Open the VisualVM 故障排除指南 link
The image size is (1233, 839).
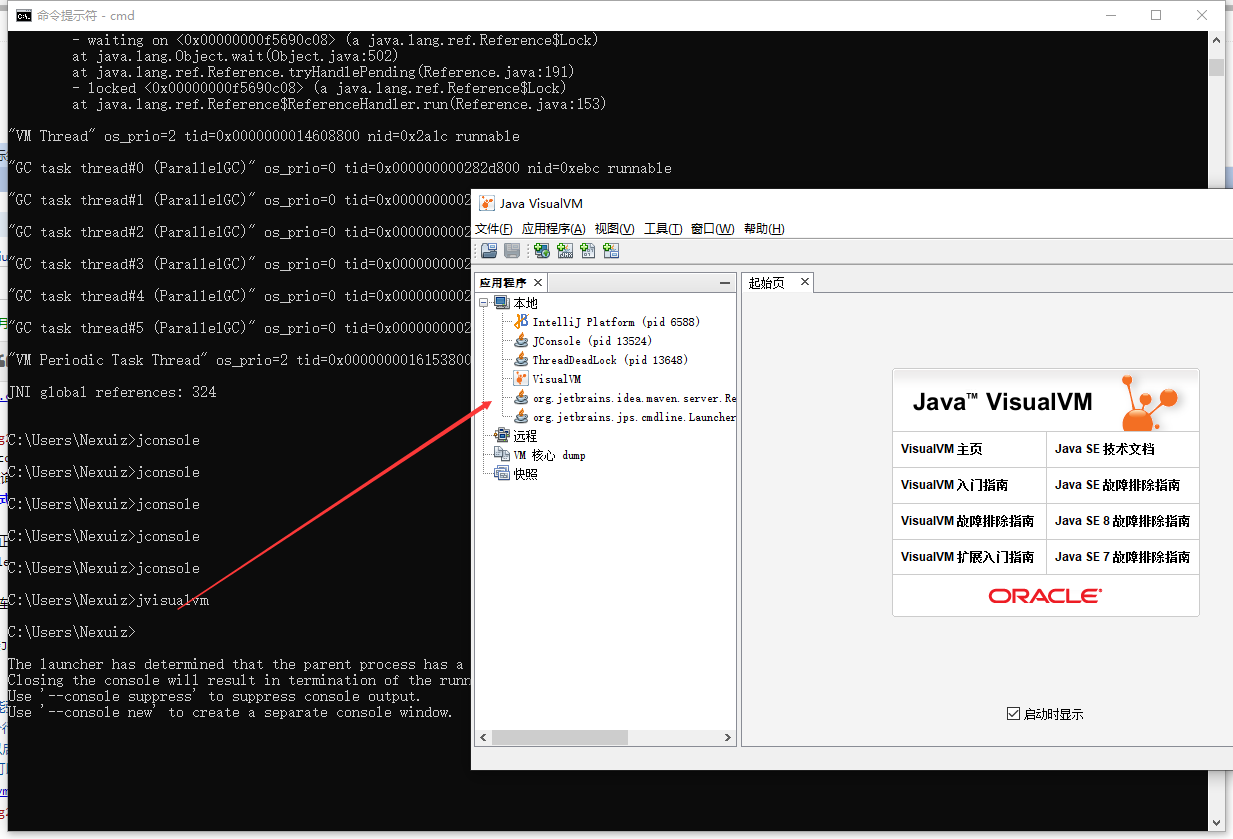click(969, 521)
